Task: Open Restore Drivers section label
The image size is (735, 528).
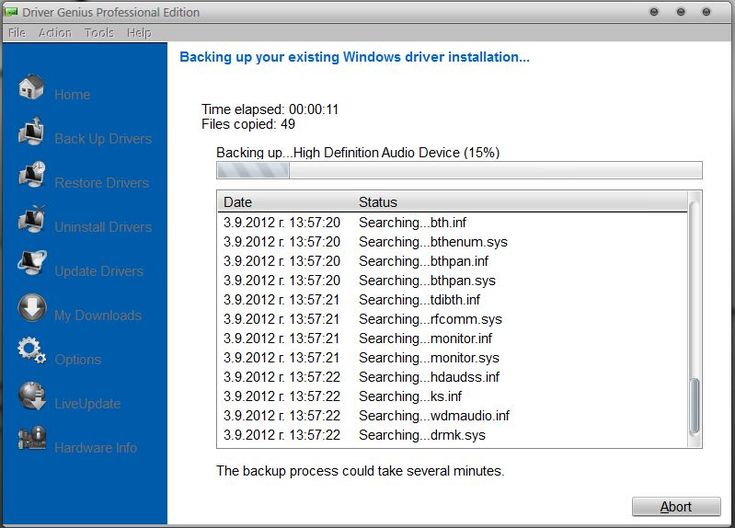Action: click(102, 183)
